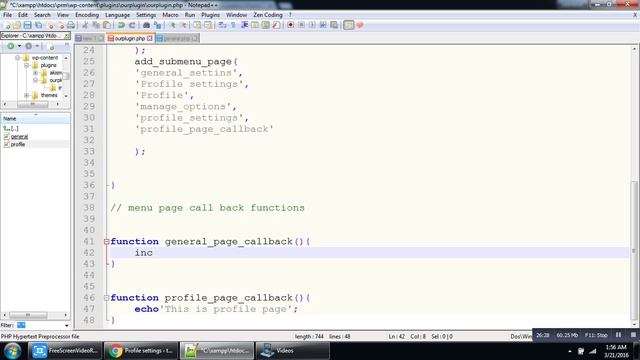The height and width of the screenshot is (360, 640).
Task: Toggle Synchronize Vertical Scrolling
Action: (197, 25)
